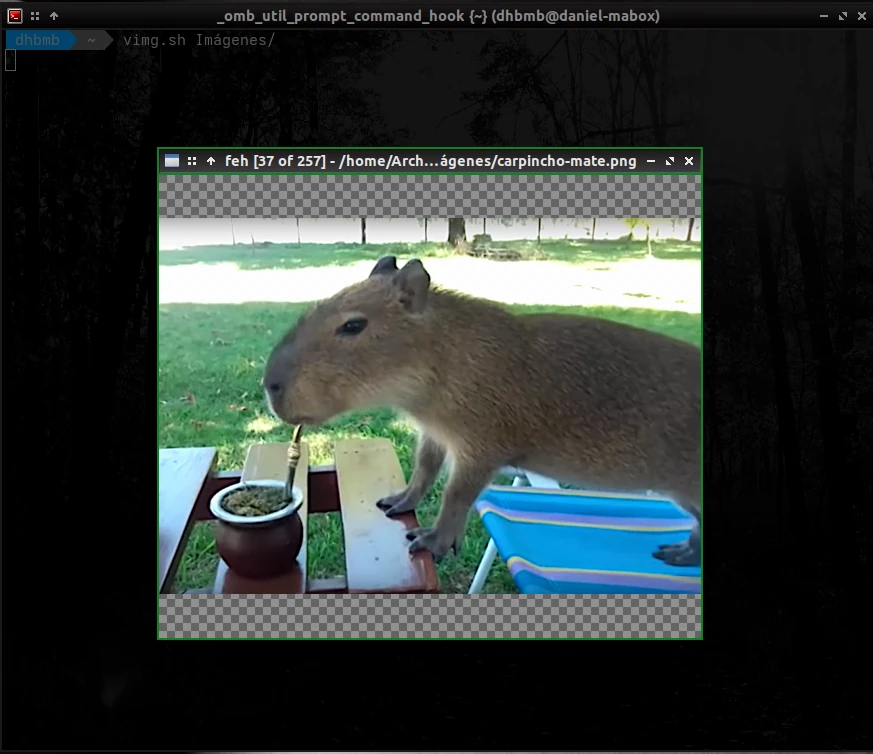Open the terminal window menu icon
The width and height of the screenshot is (873, 754).
coord(15,16)
